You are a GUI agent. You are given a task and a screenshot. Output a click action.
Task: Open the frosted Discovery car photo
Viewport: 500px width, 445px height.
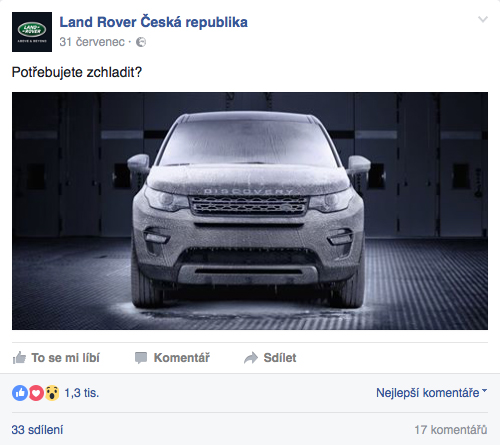coord(250,211)
